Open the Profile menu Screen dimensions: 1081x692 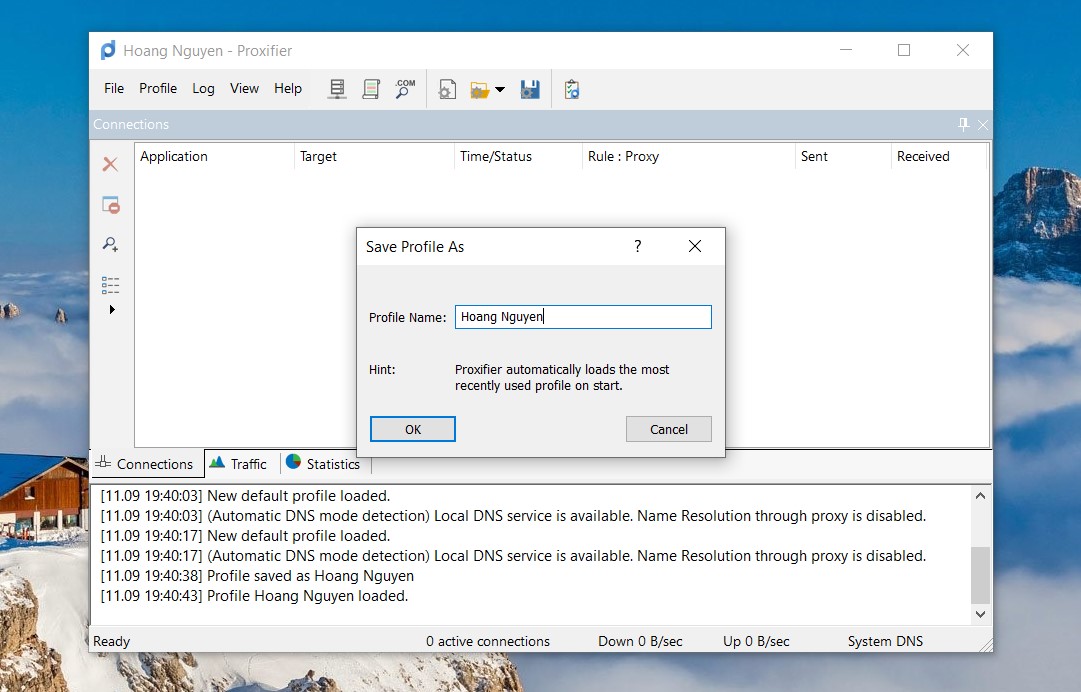[158, 88]
